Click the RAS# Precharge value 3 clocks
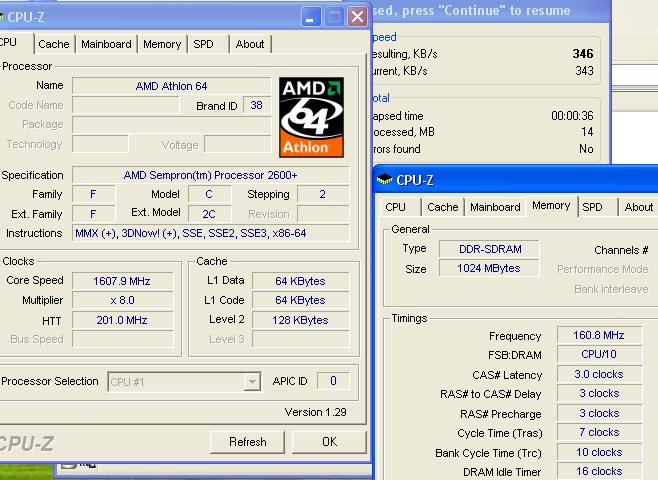This screenshot has width=658, height=480. [x=599, y=413]
